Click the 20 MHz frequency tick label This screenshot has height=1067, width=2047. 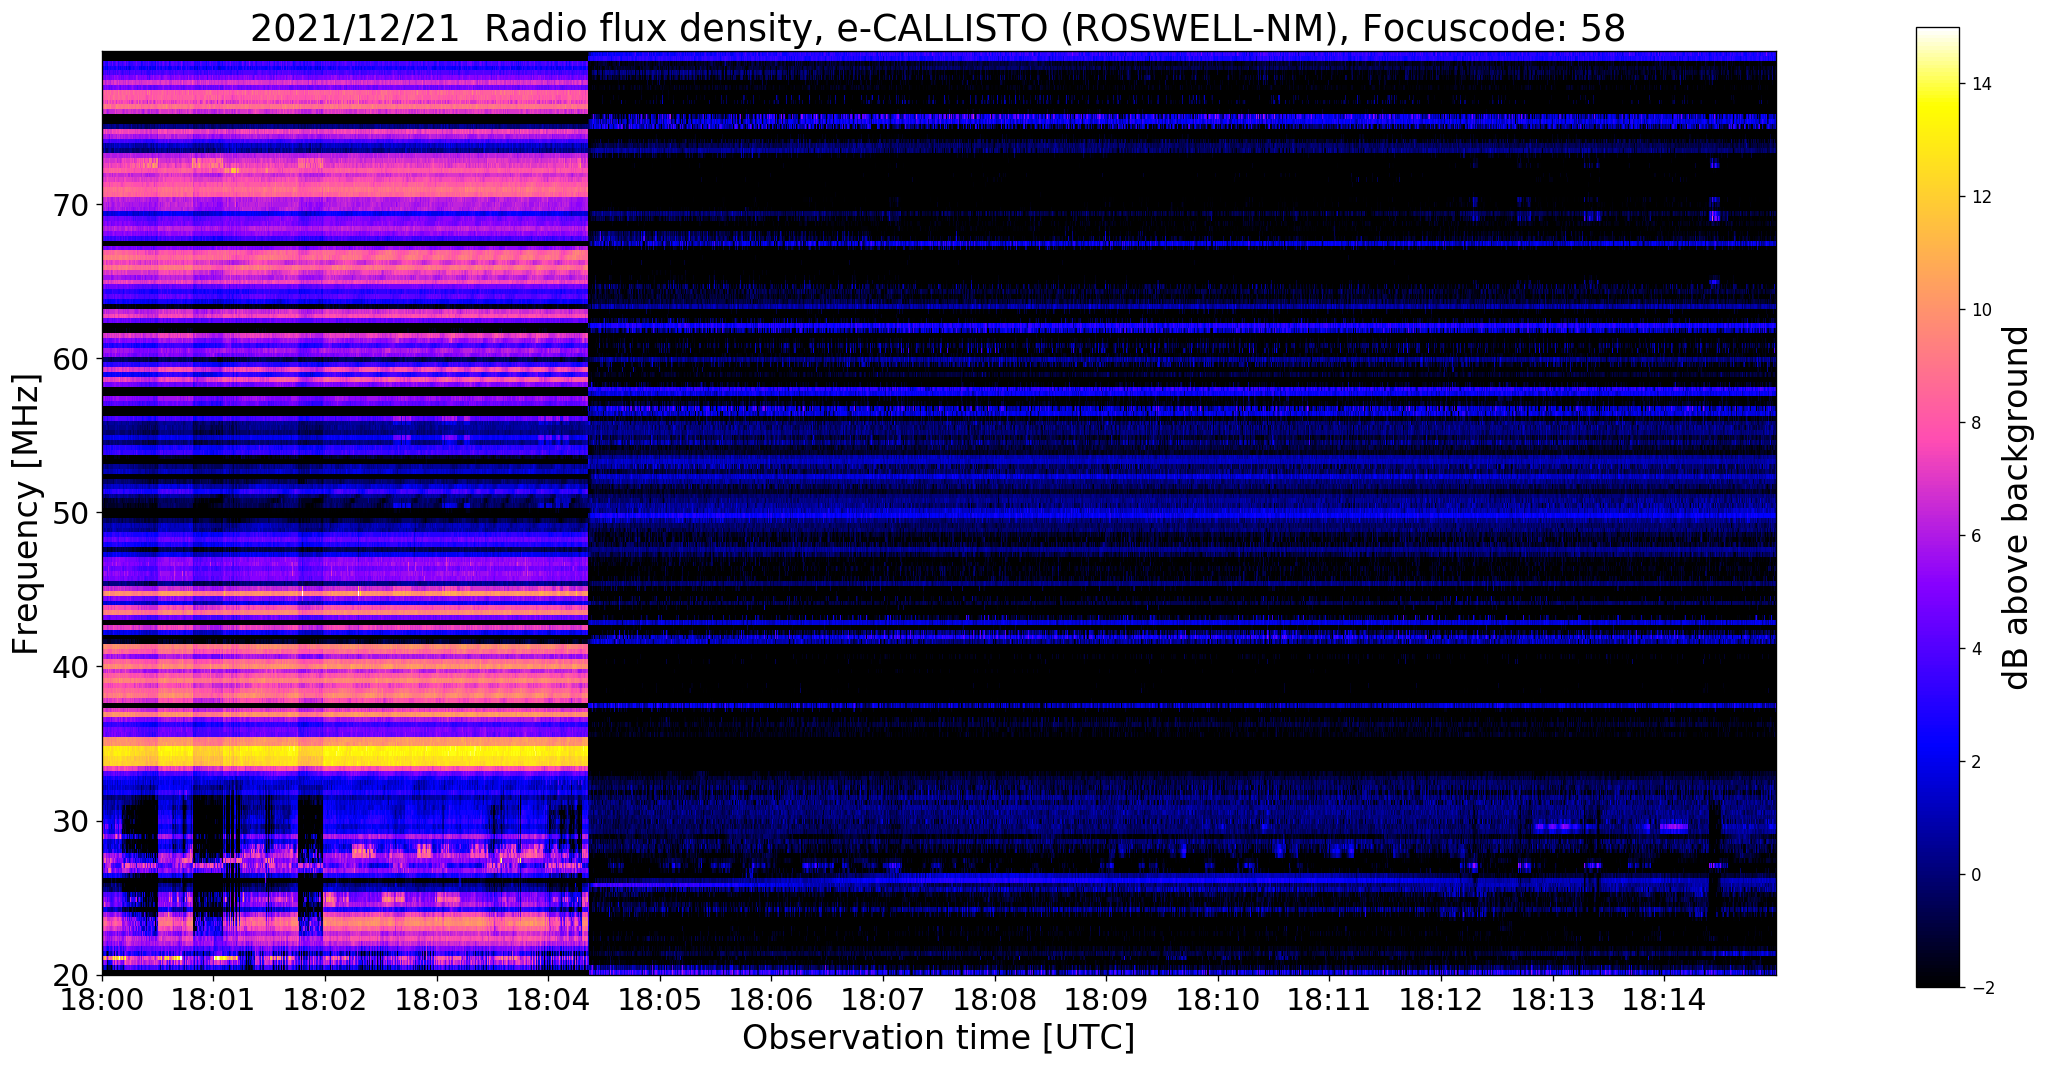pyautogui.click(x=70, y=974)
